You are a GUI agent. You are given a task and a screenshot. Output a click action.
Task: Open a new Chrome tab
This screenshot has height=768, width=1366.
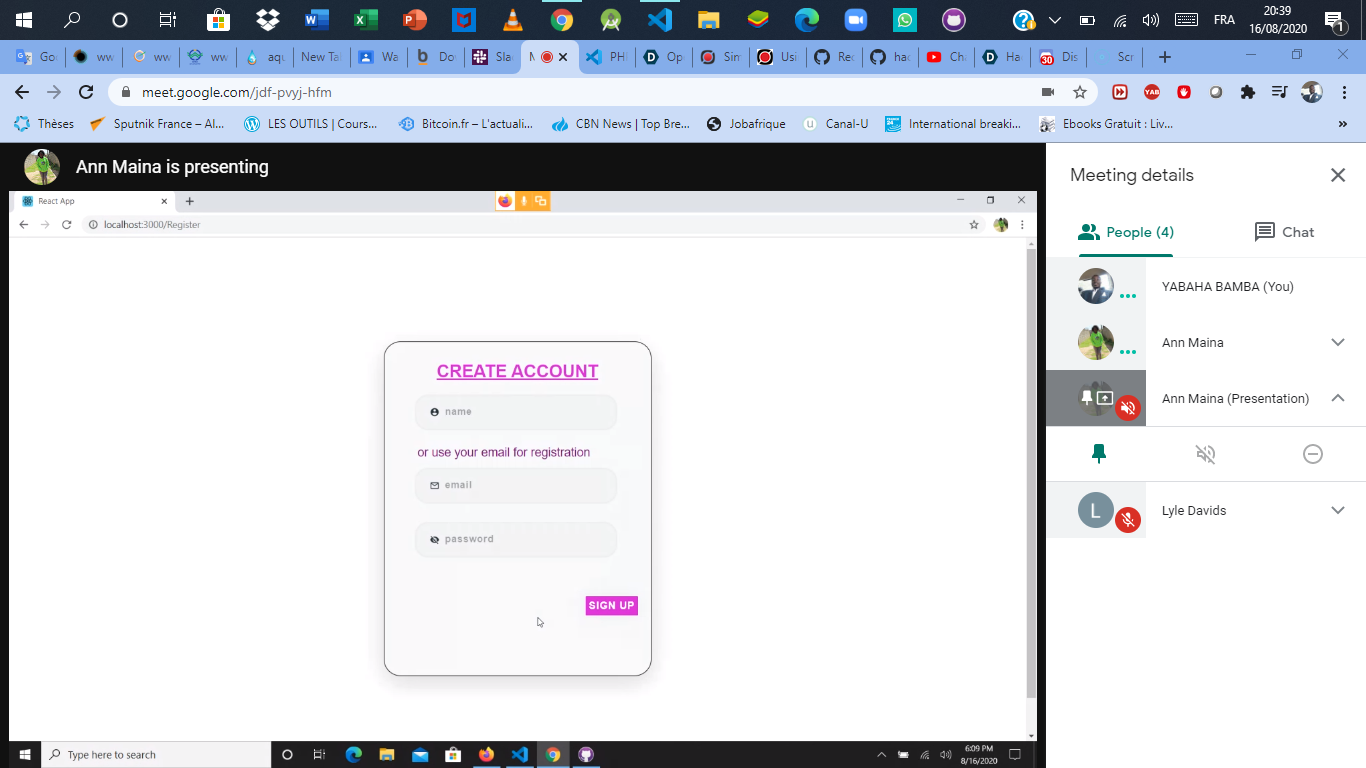pyautogui.click(x=1164, y=57)
